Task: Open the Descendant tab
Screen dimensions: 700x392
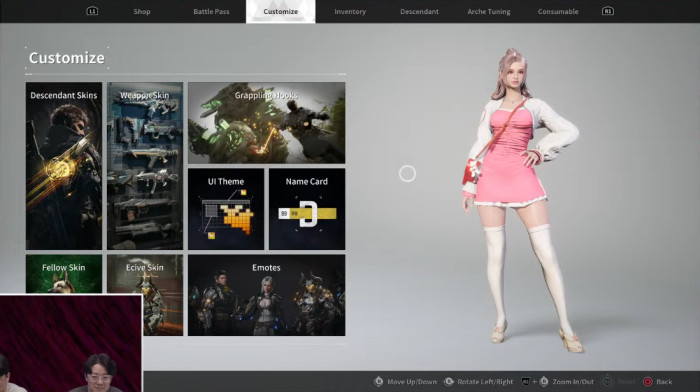Action: pos(419,12)
